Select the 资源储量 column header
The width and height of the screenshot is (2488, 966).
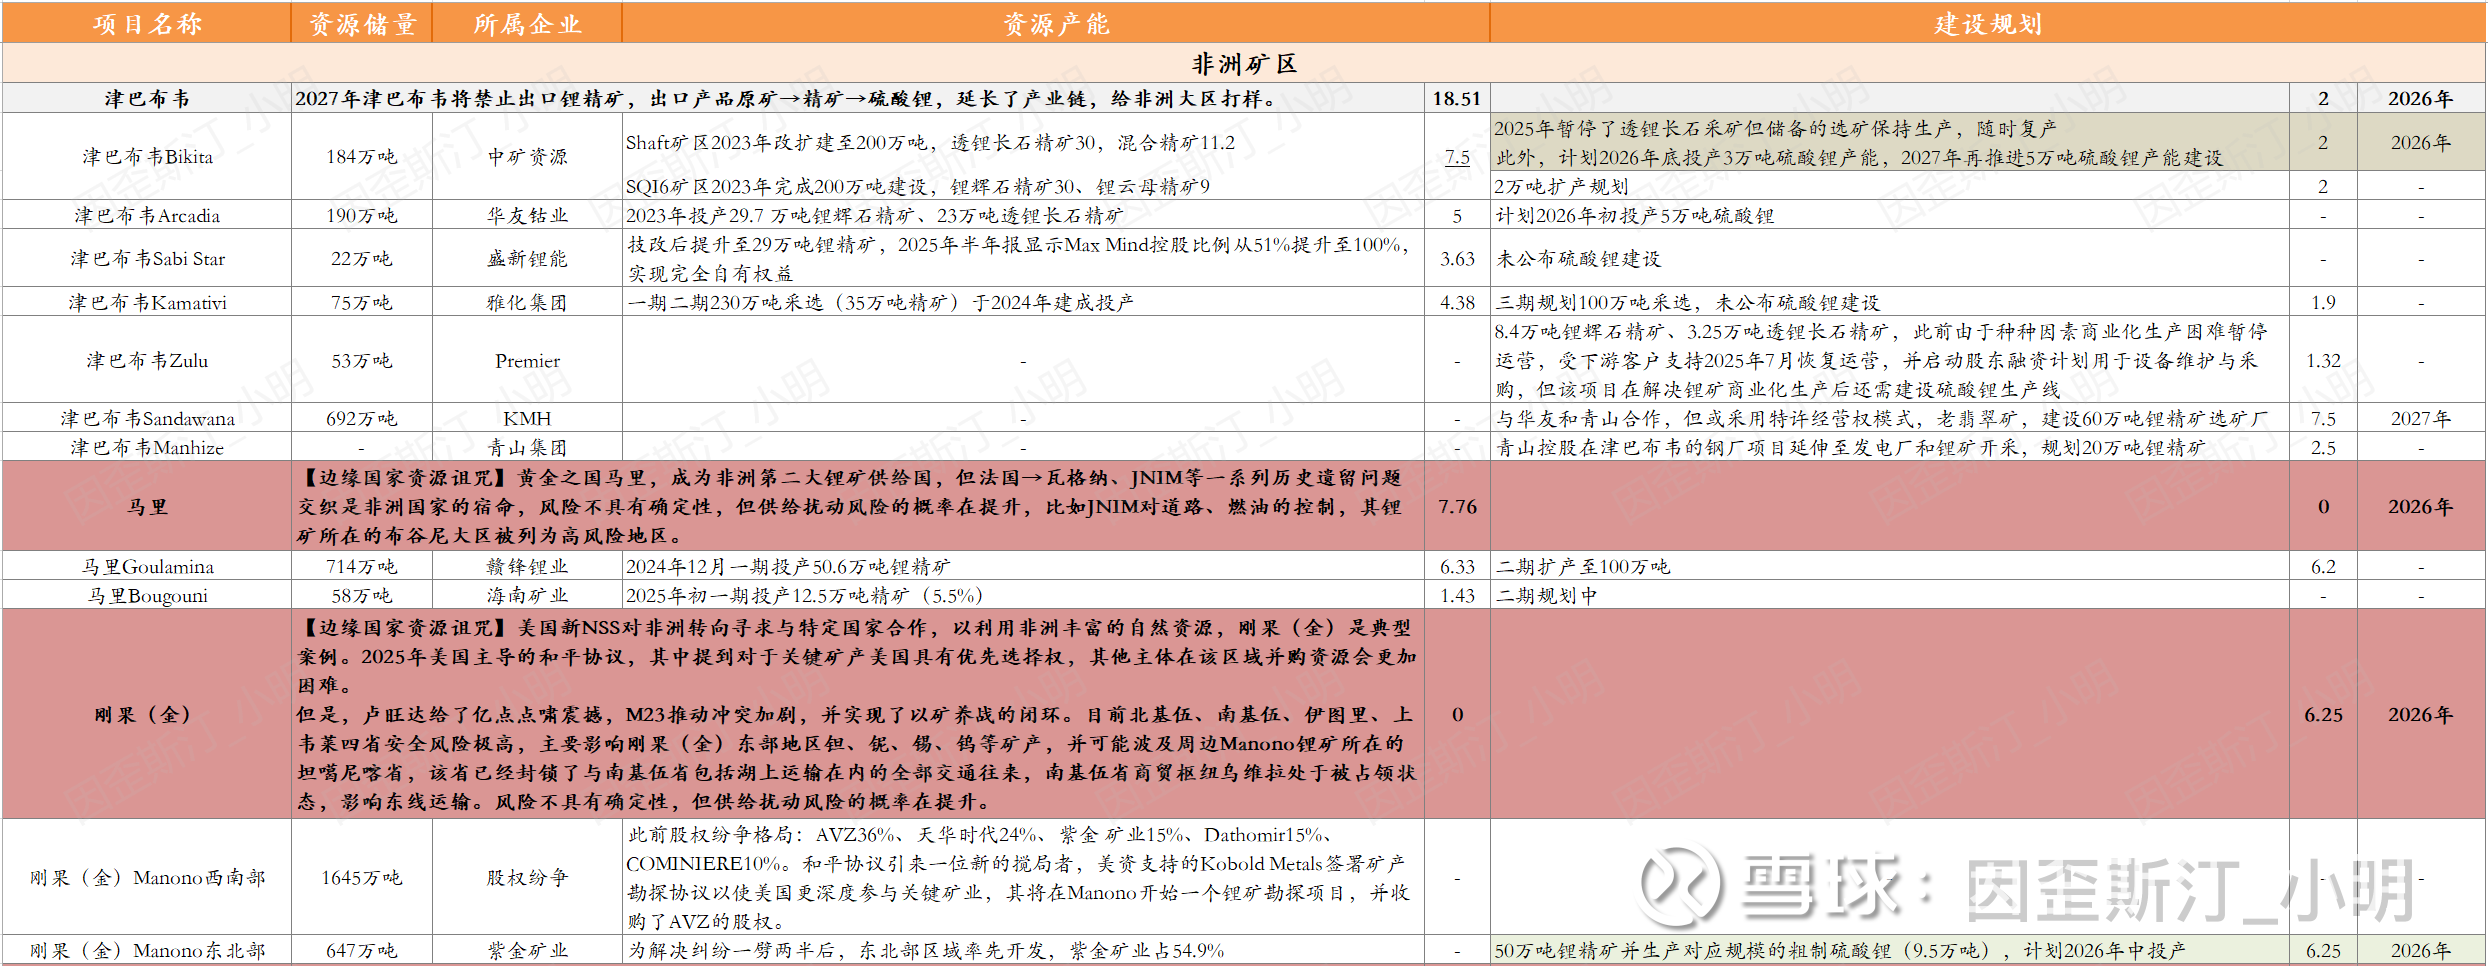click(362, 23)
